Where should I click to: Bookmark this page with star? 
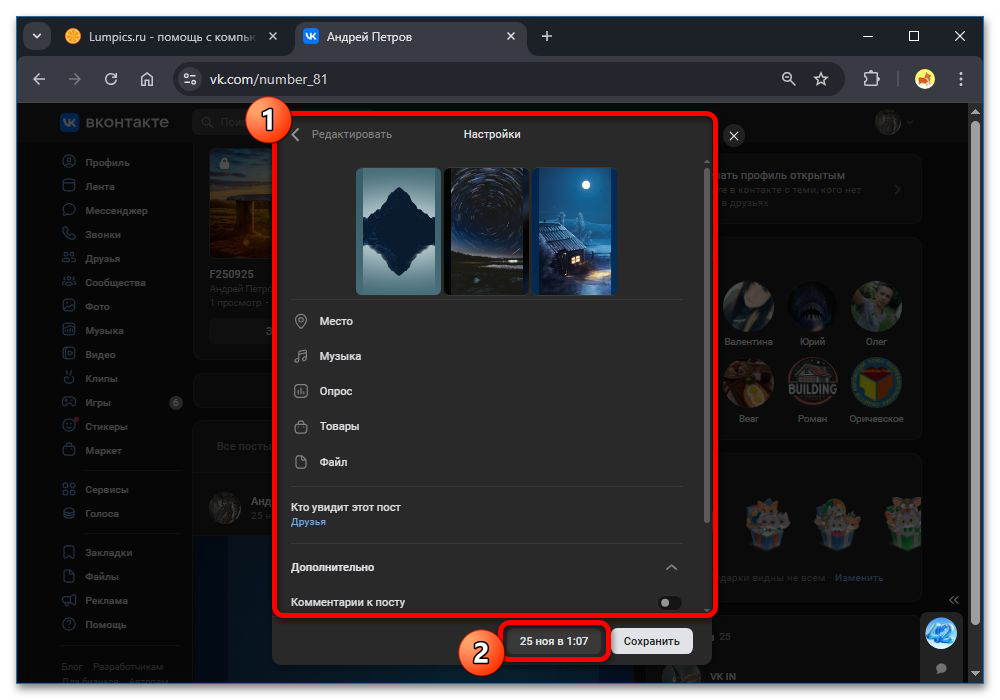coord(821,79)
